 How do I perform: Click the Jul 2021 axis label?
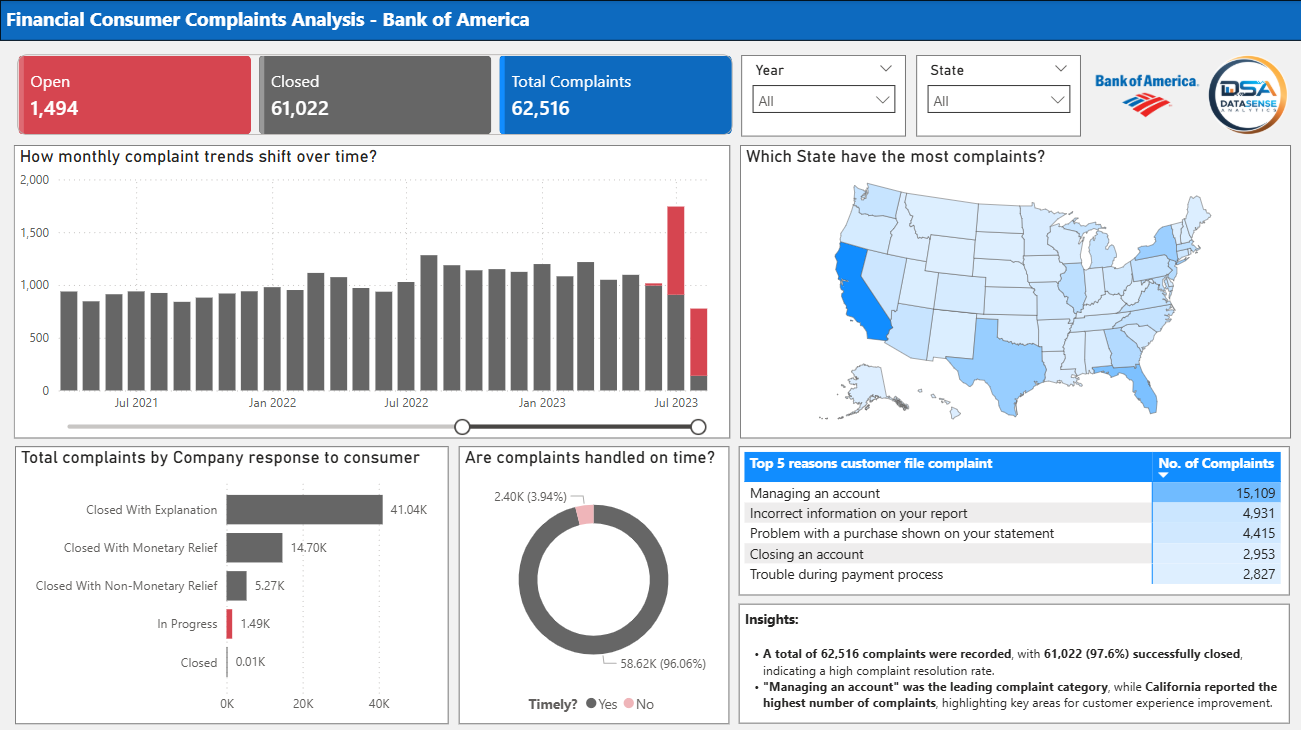pos(136,403)
